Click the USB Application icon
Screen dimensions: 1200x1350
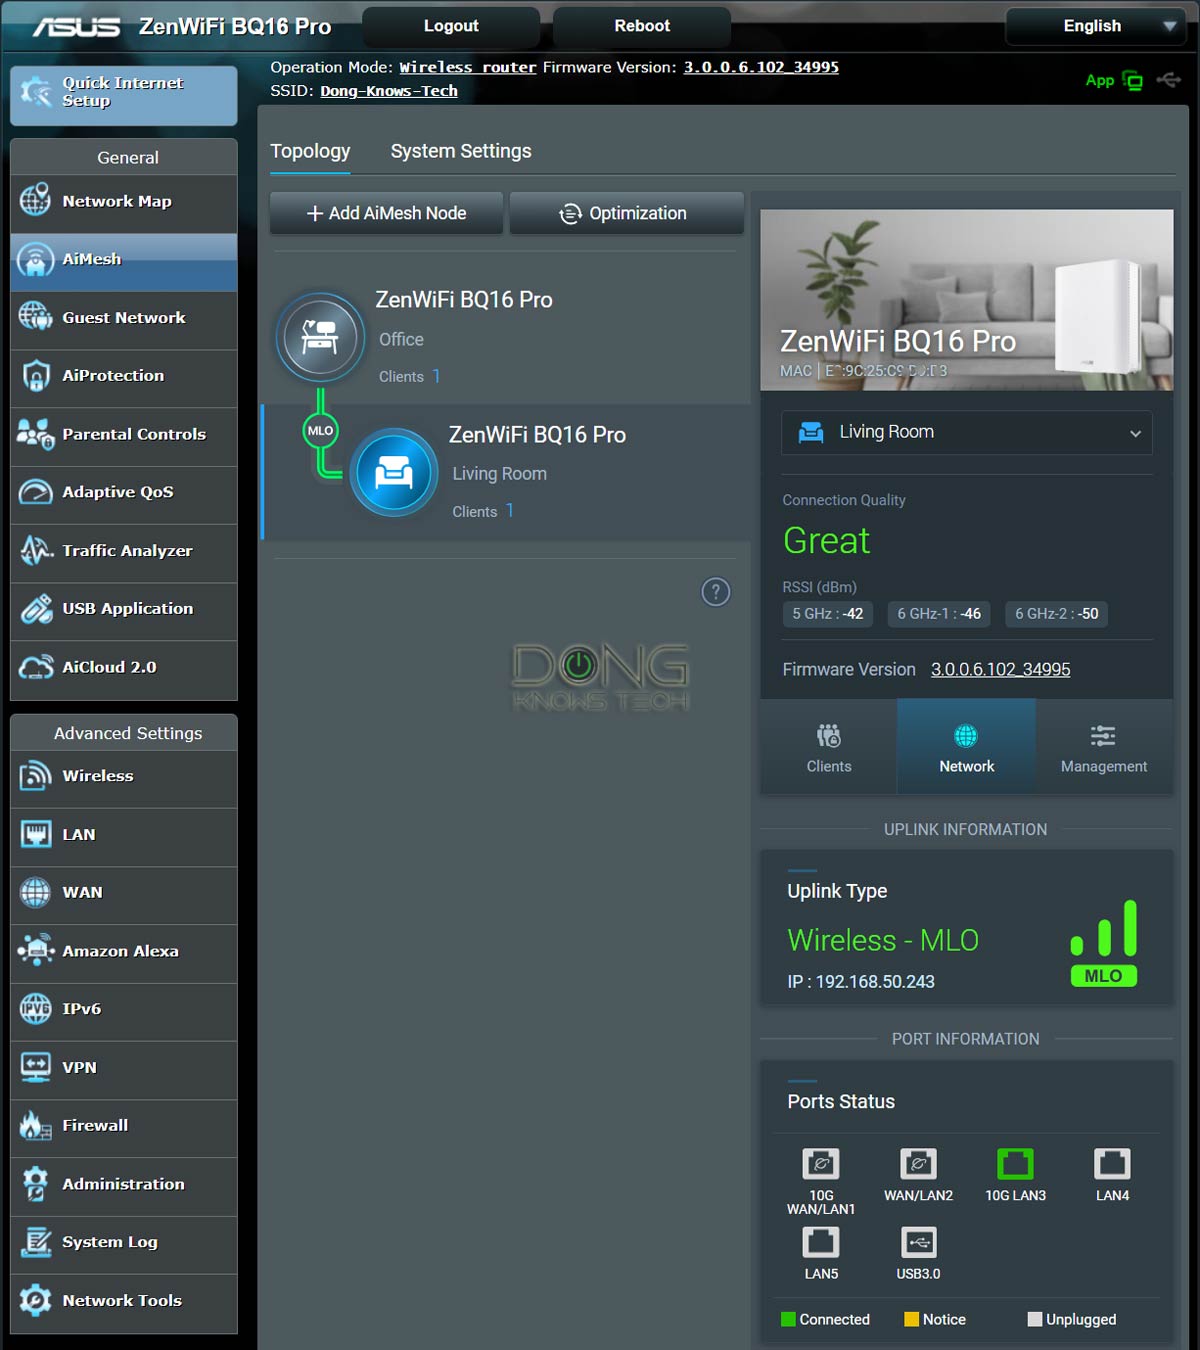pos(35,609)
